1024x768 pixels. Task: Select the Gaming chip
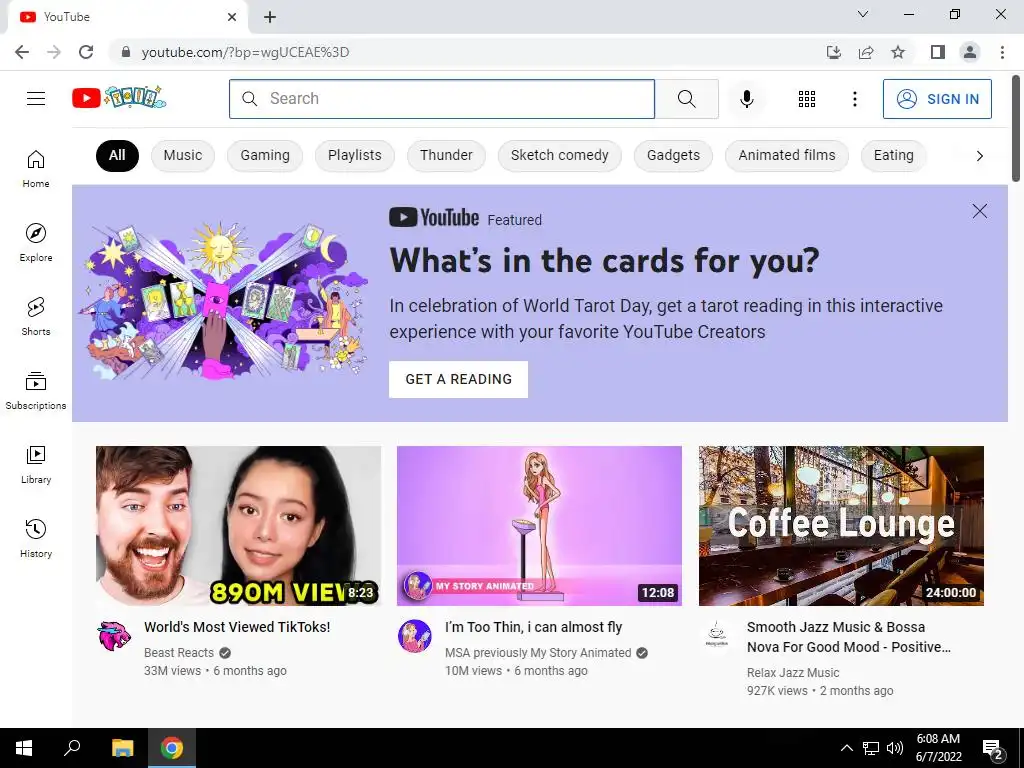[x=264, y=155]
